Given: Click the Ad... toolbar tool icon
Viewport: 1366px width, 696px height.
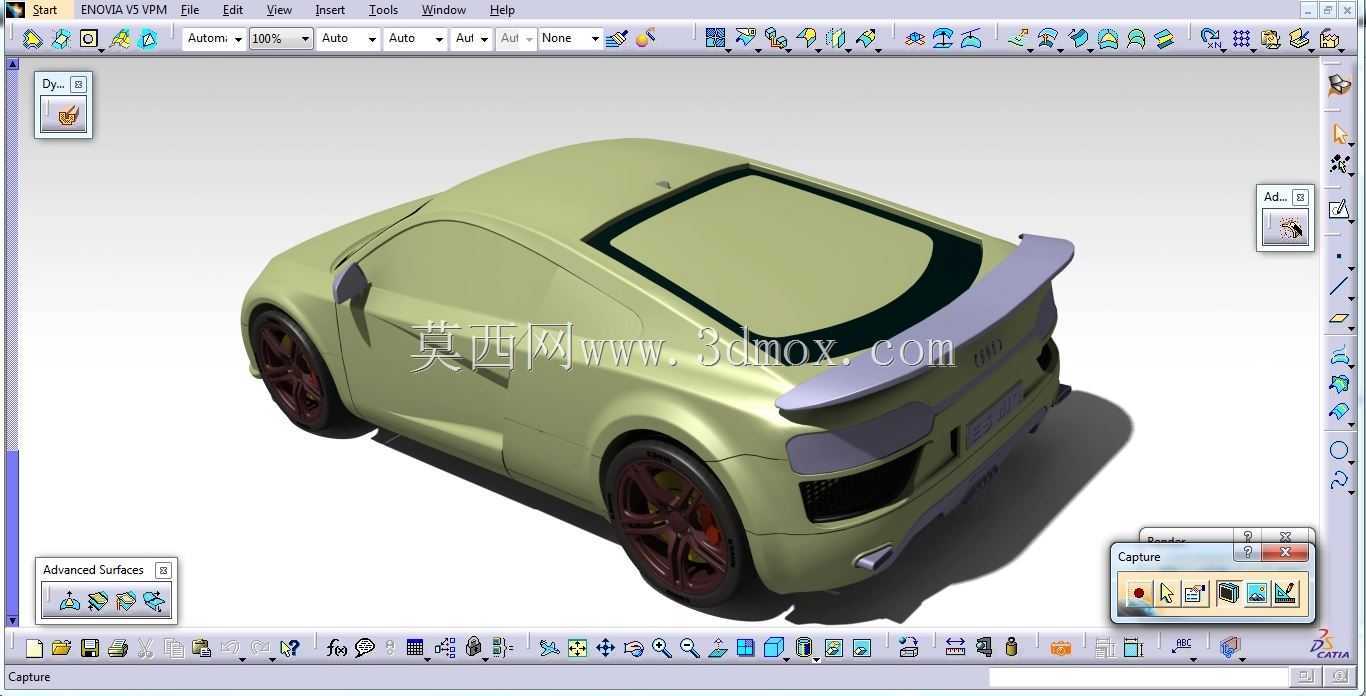Looking at the screenshot, I should pyautogui.click(x=1289, y=229).
